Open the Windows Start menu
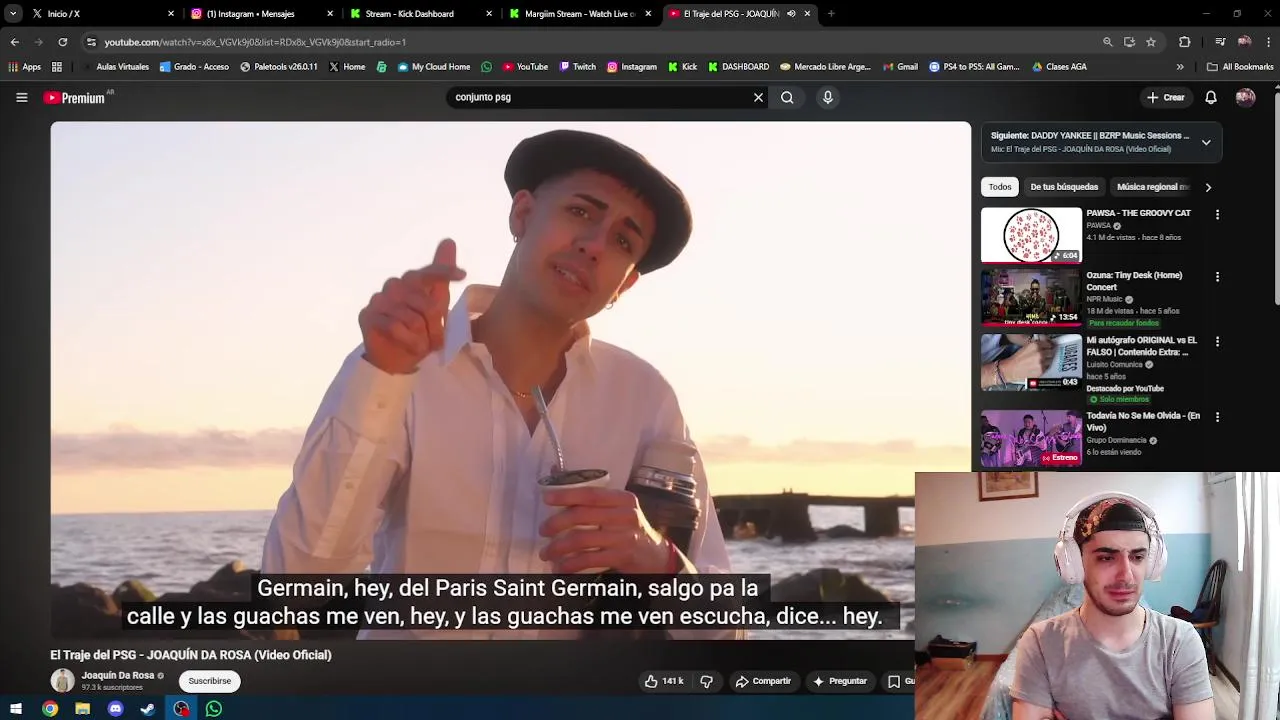 pos(16,709)
